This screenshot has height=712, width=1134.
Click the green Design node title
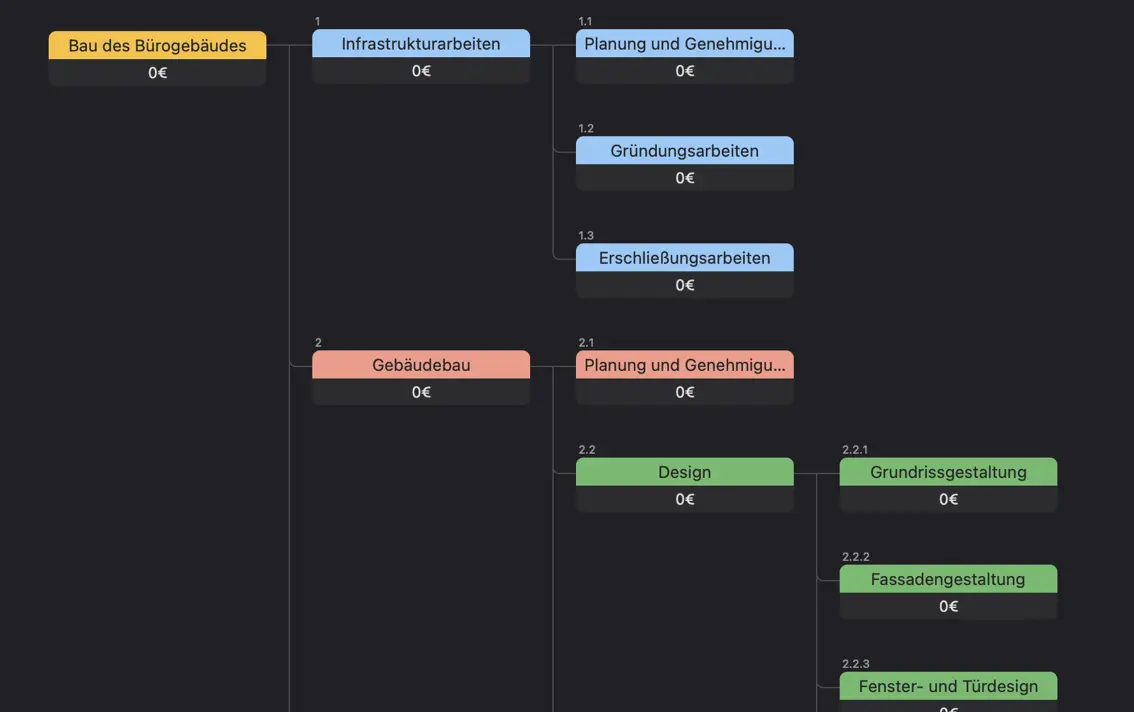(685, 472)
